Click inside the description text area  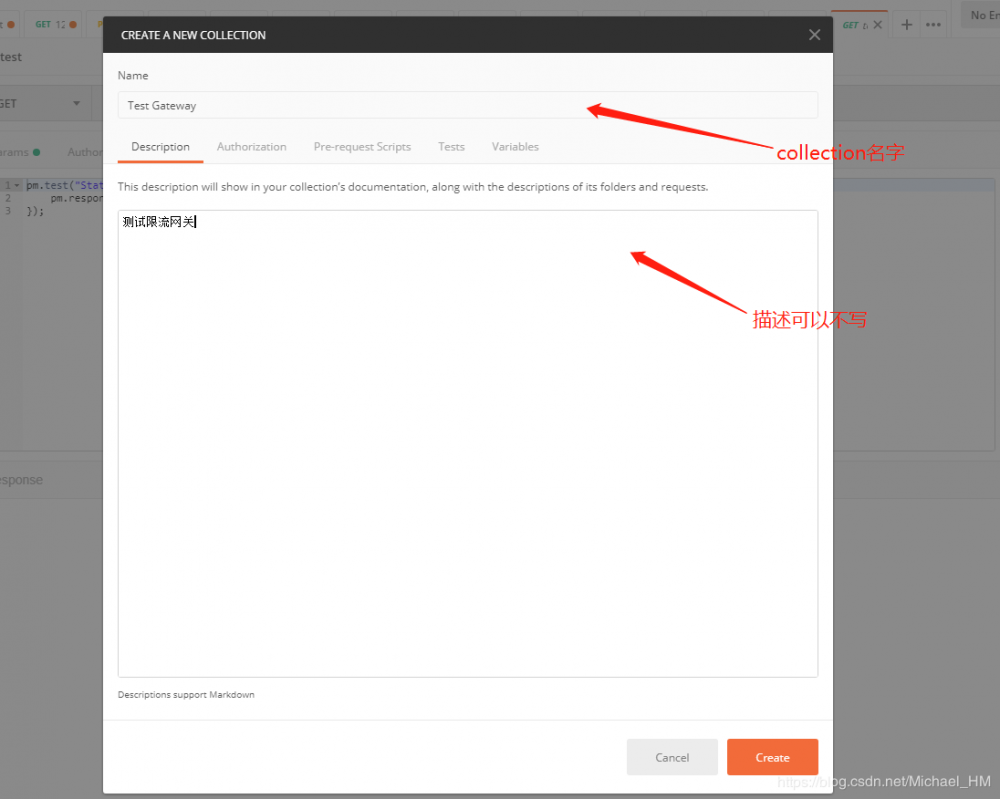pyautogui.click(x=467, y=444)
